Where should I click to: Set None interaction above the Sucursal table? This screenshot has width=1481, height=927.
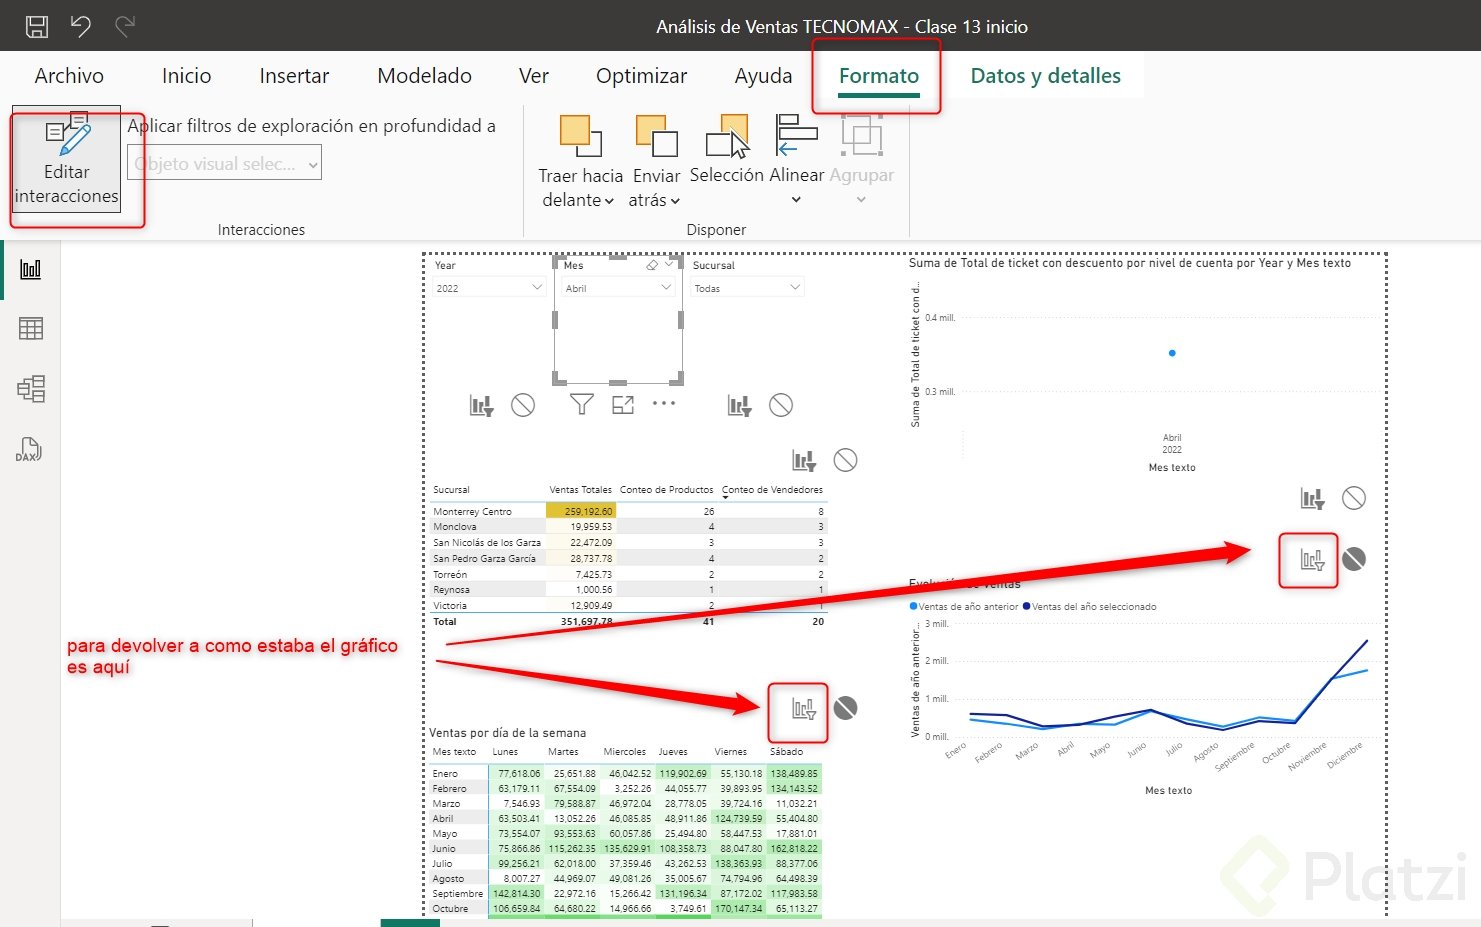(846, 460)
